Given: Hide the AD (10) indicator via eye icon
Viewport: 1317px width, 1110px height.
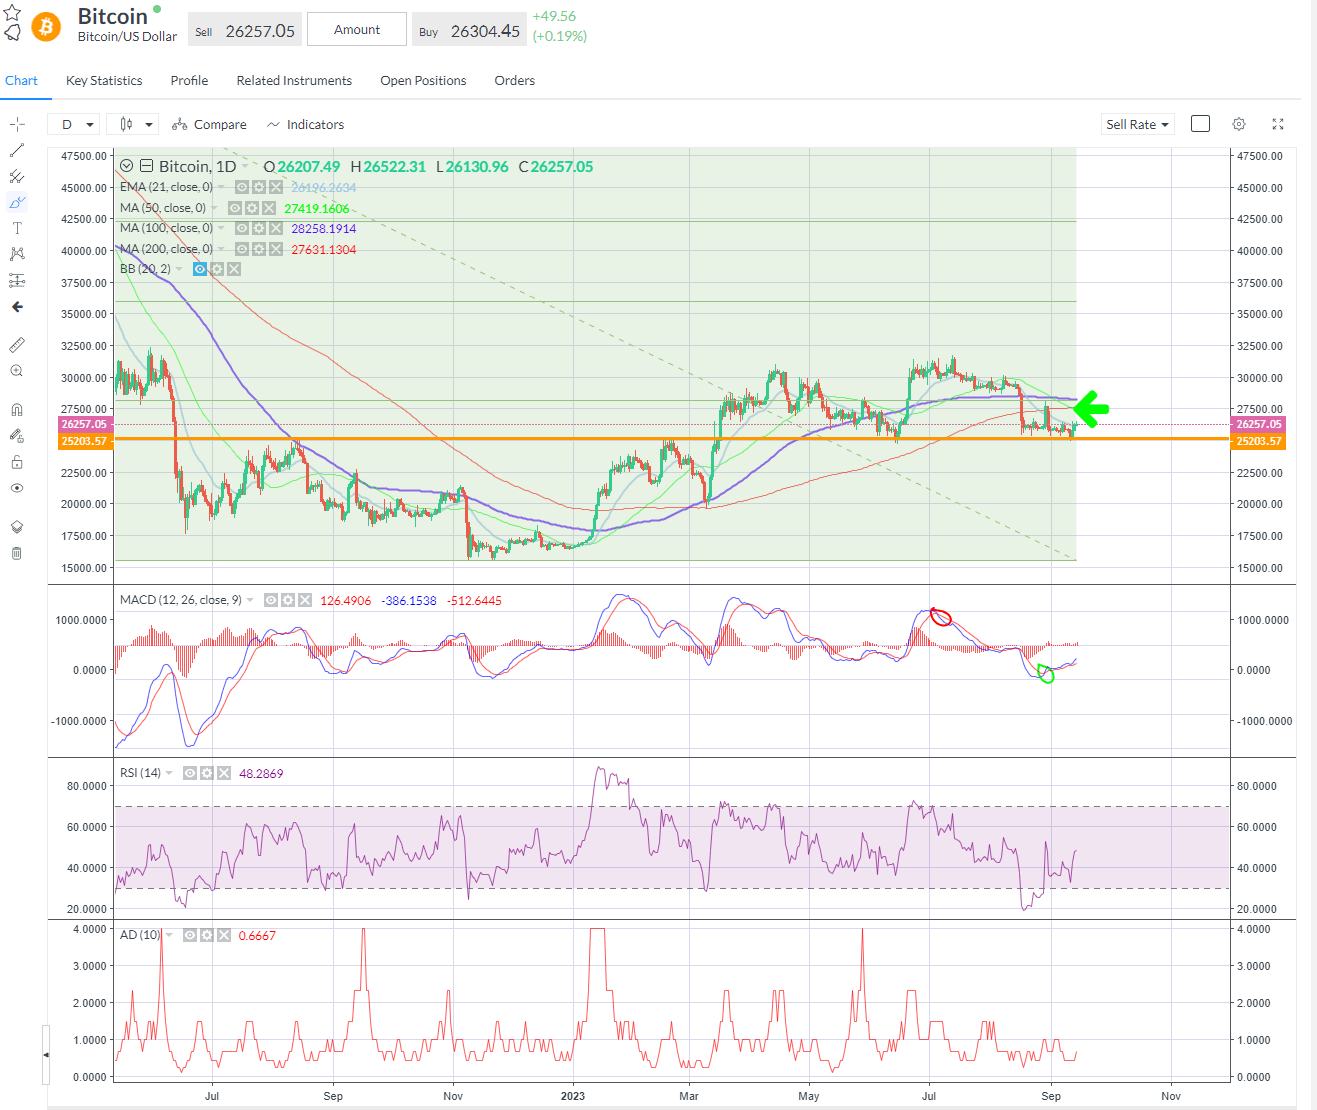Looking at the screenshot, I should tap(190, 935).
